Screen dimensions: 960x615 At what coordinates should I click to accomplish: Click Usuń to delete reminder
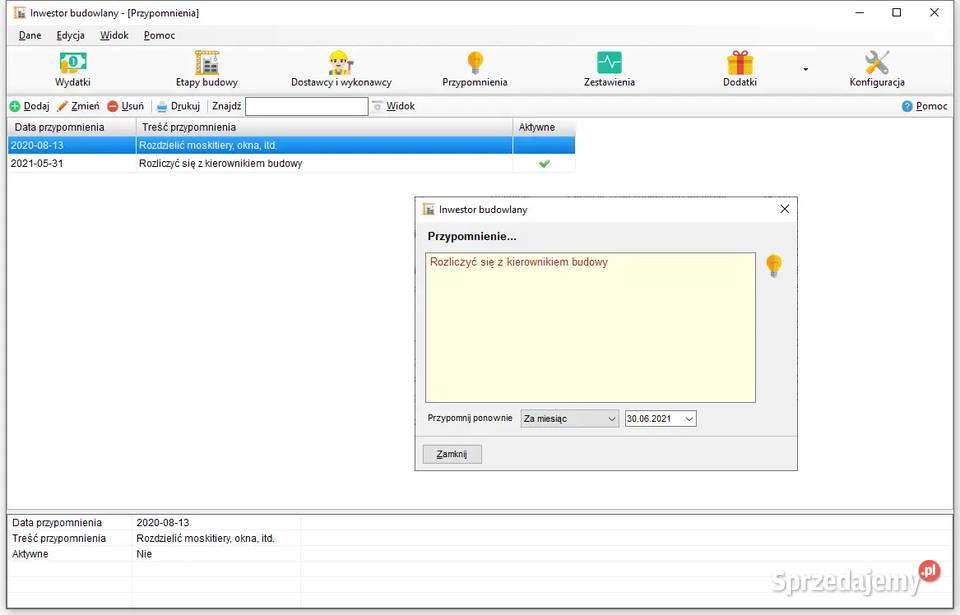[x=125, y=106]
